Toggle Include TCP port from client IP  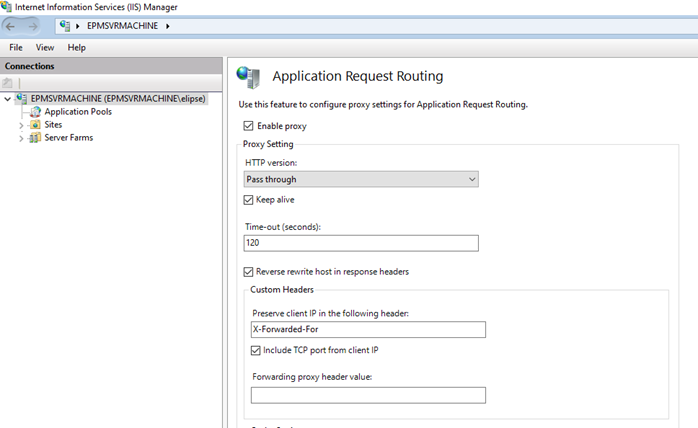(x=256, y=351)
